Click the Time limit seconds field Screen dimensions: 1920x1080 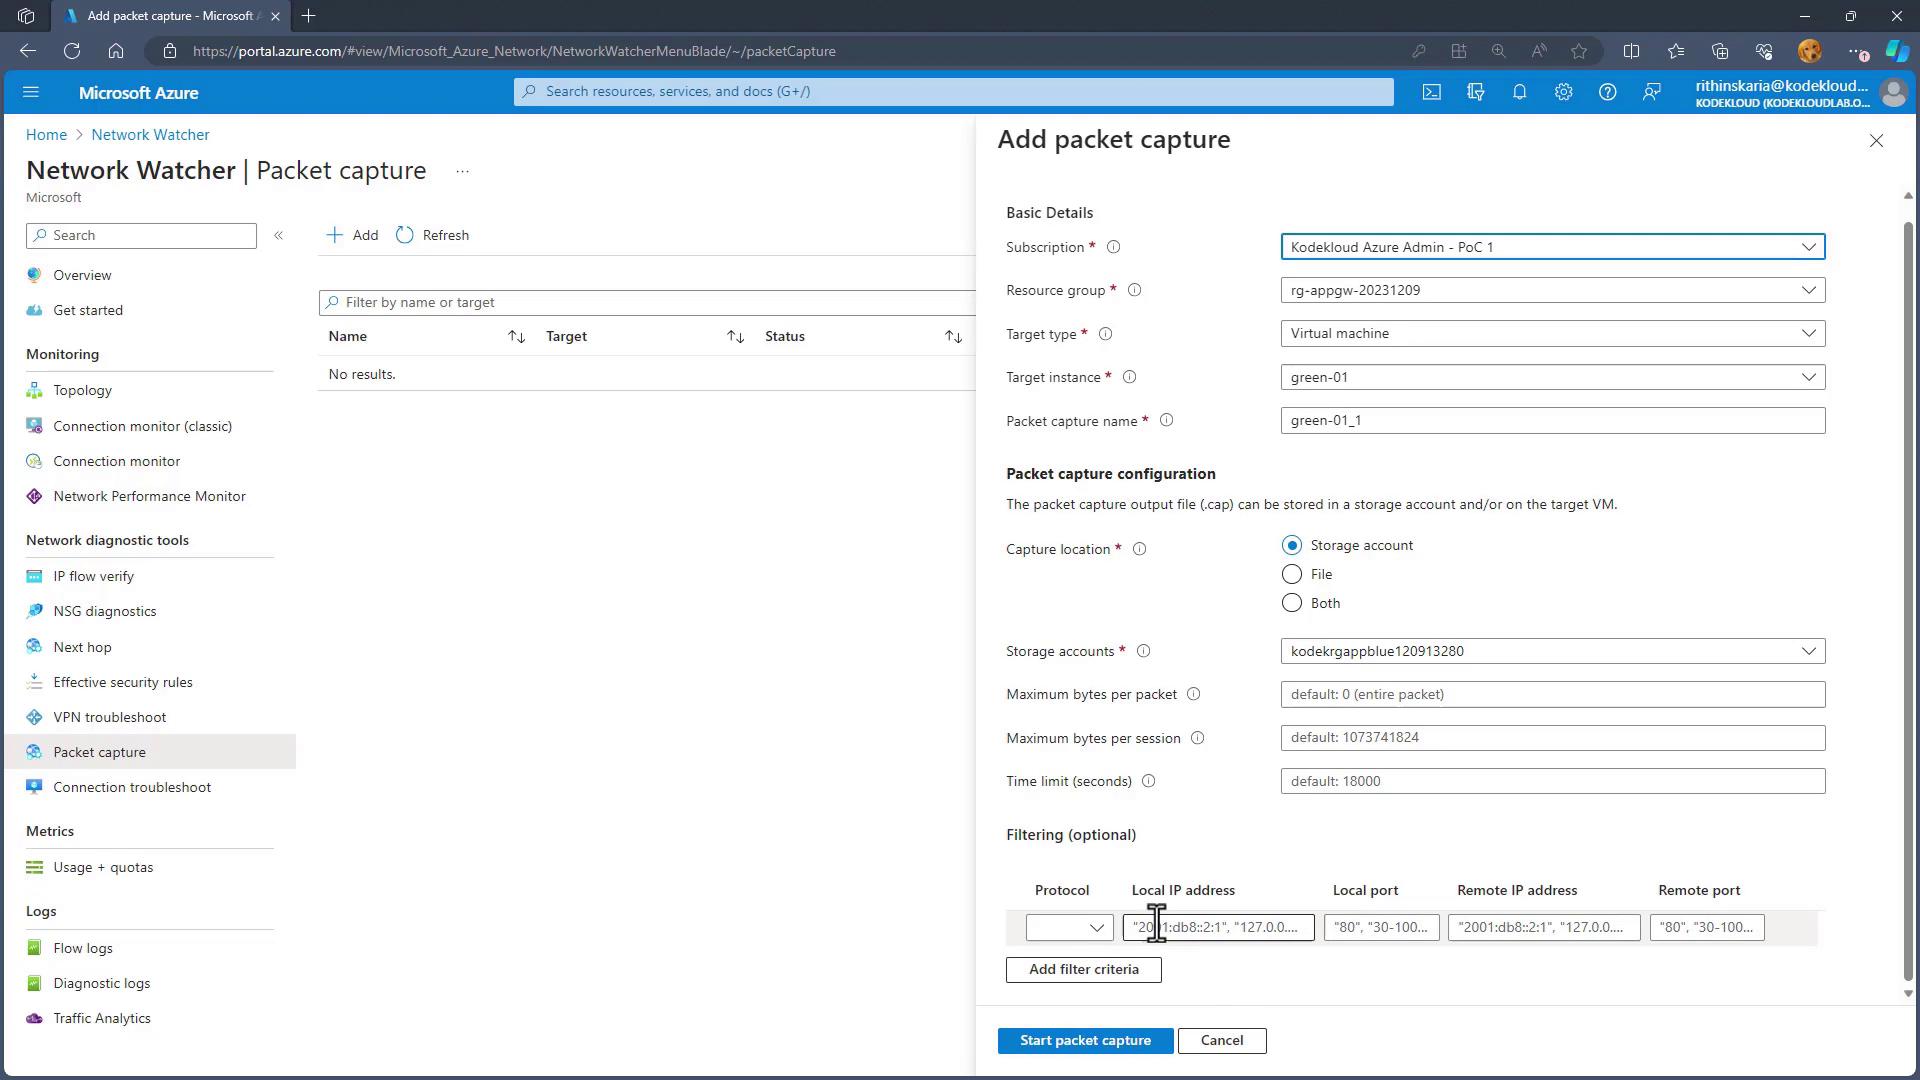coord(1552,781)
